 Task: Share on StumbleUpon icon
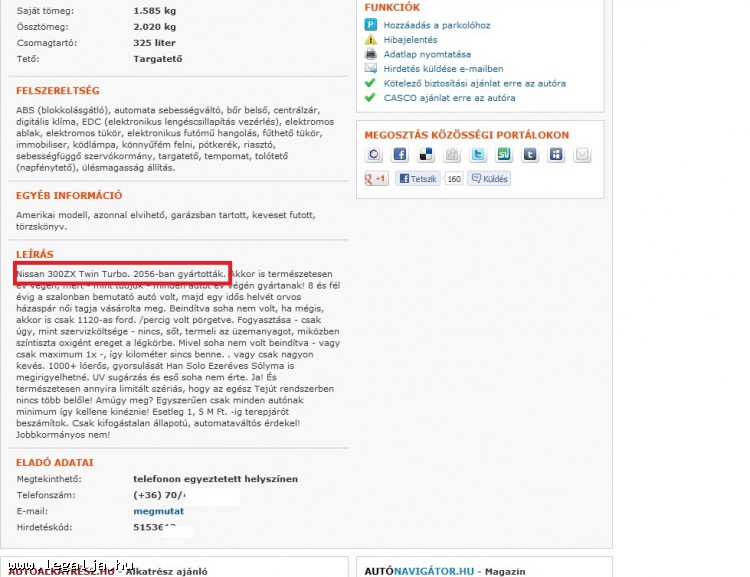(504, 154)
